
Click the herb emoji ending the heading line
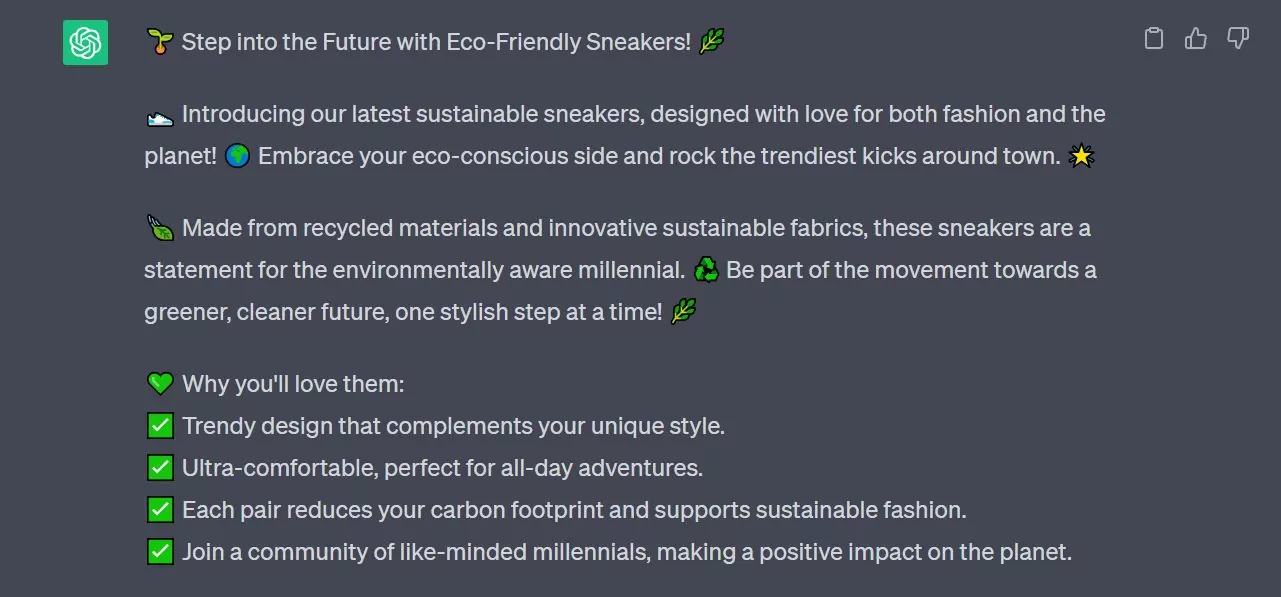(x=711, y=42)
